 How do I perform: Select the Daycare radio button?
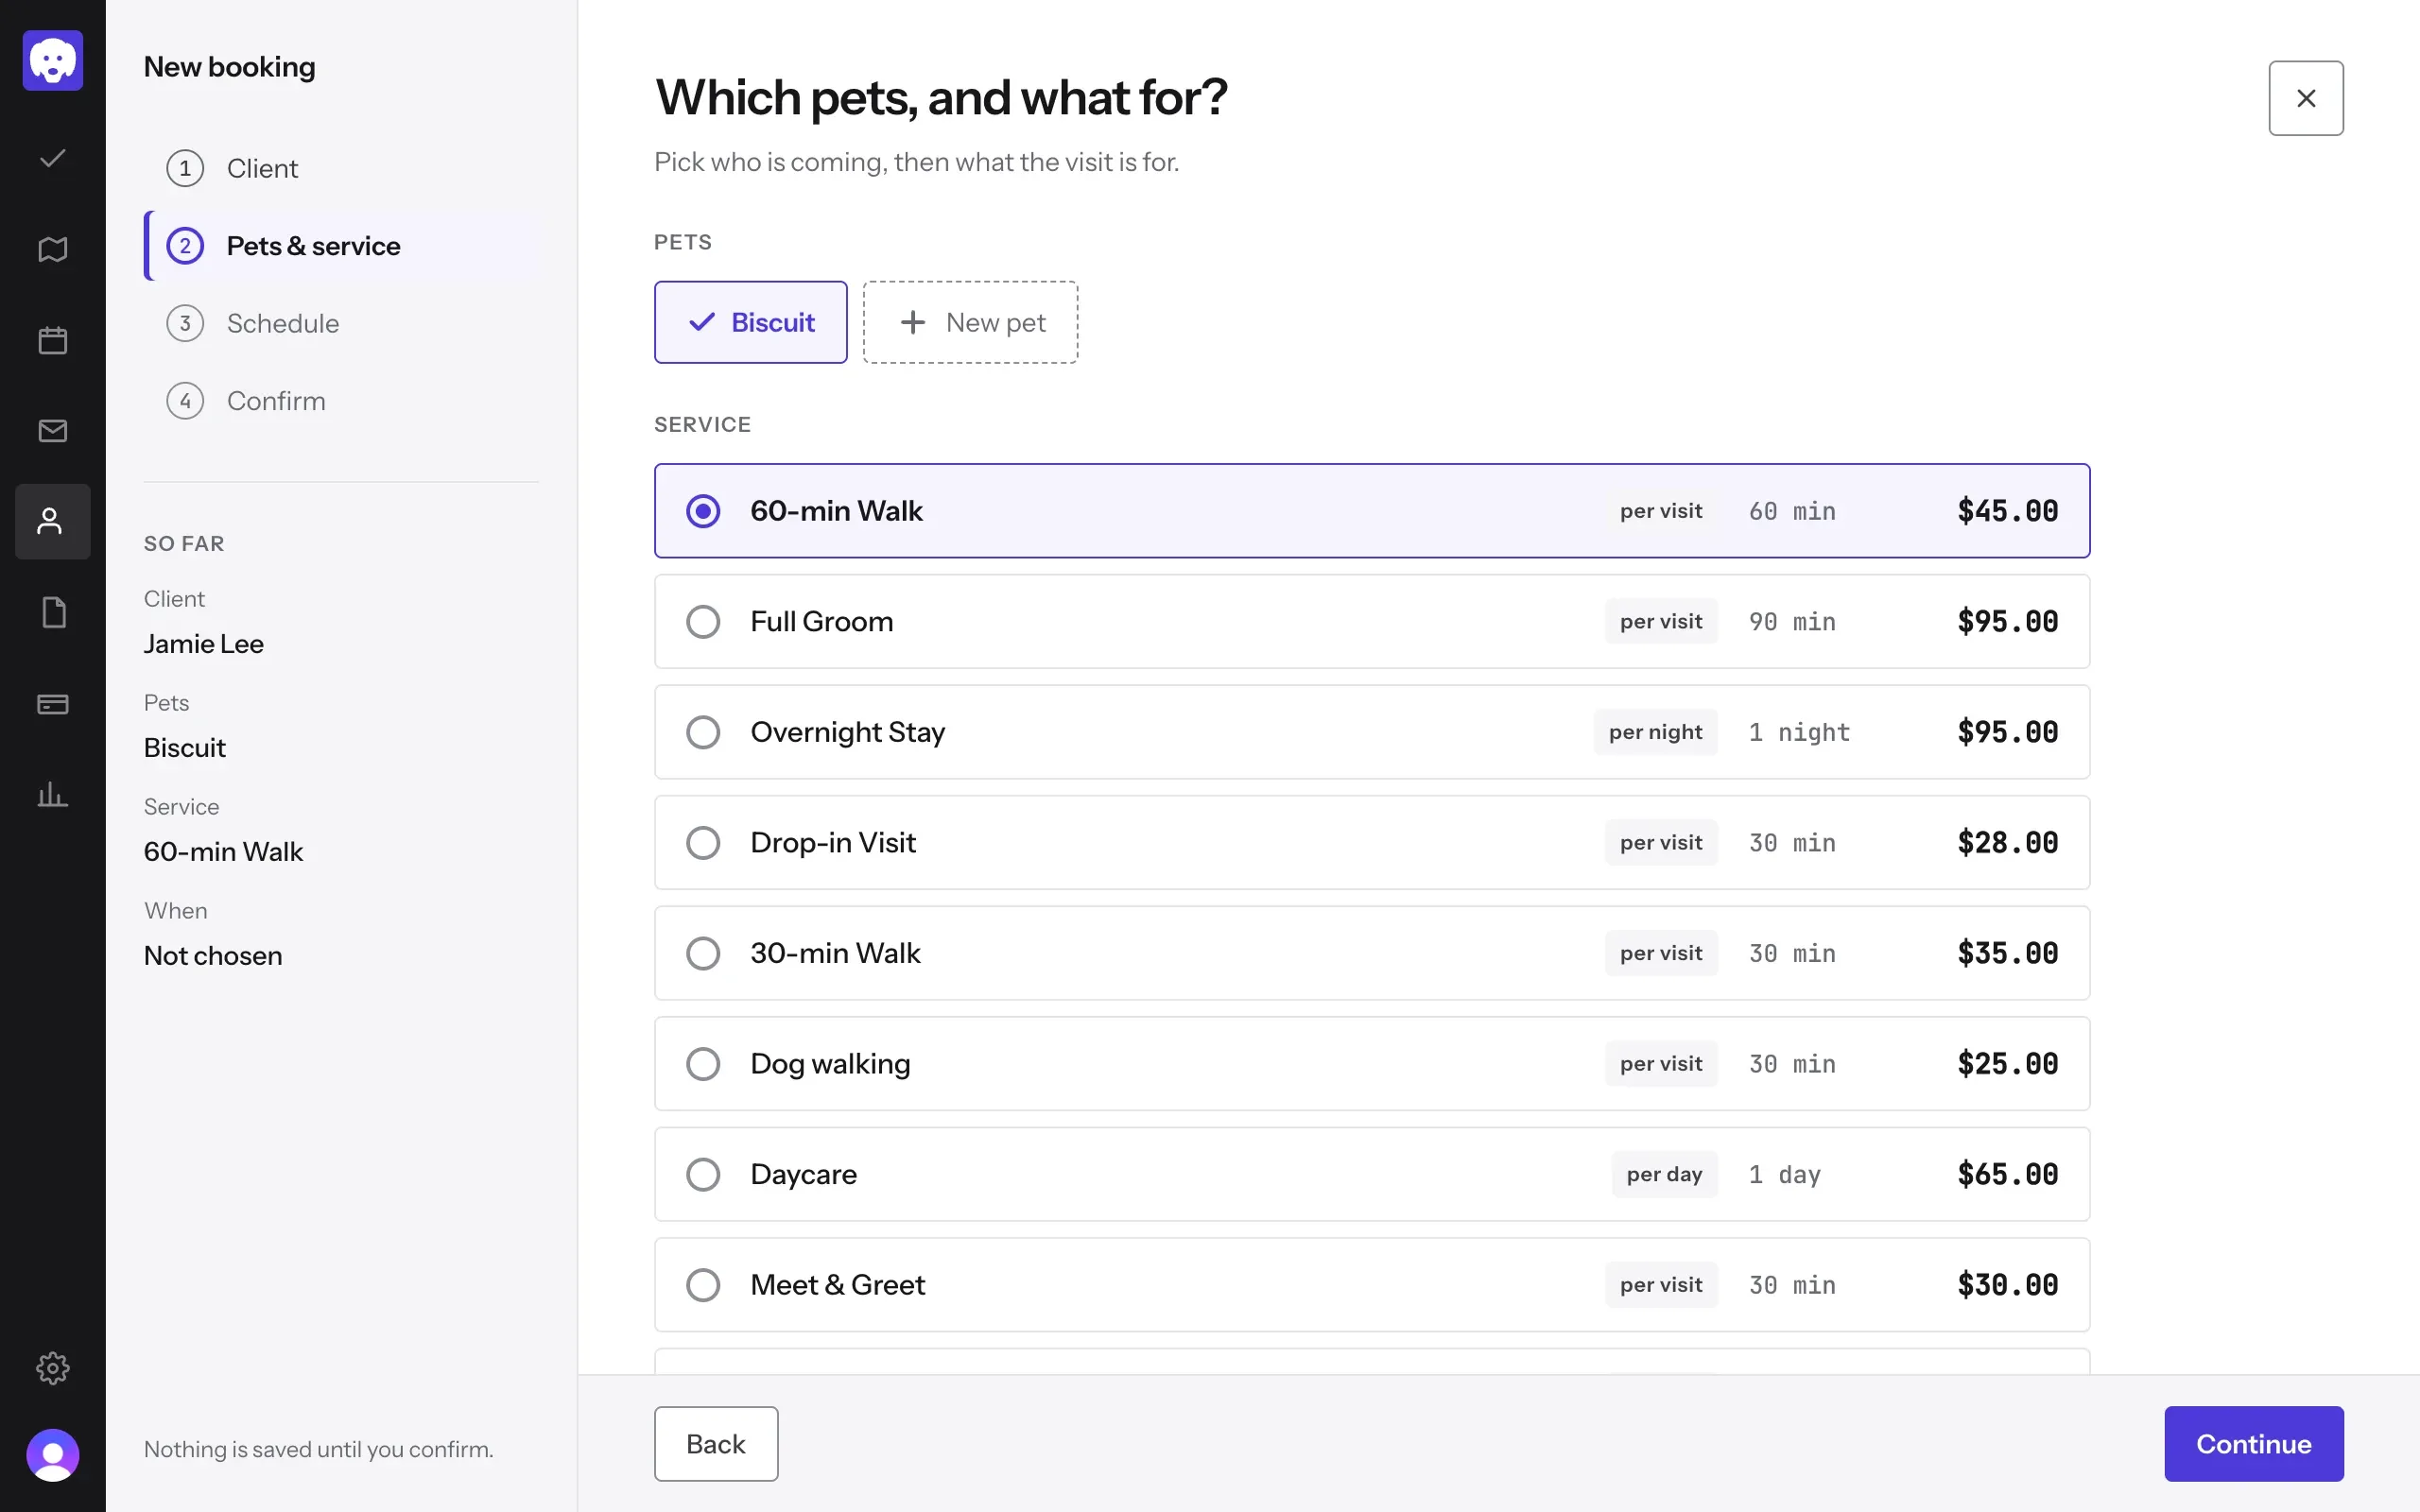point(703,1174)
